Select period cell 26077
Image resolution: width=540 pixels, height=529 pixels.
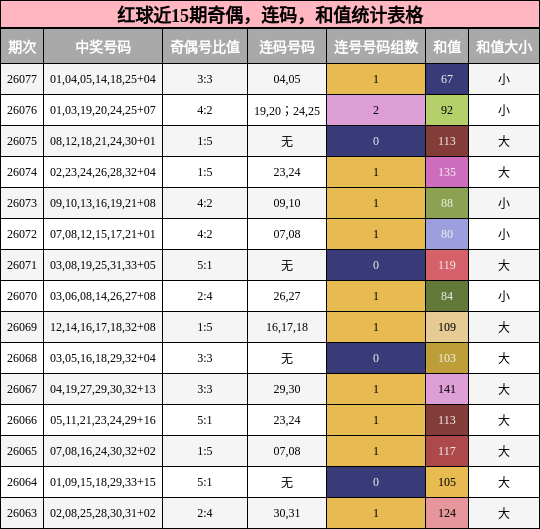tap(22, 79)
